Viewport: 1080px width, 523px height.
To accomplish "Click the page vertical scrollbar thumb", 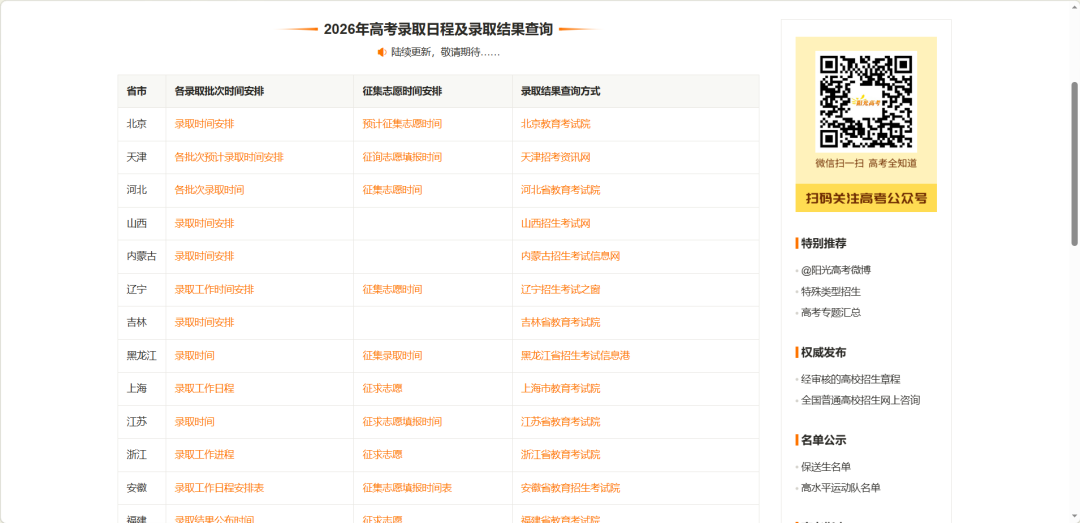I will 1074,163.
